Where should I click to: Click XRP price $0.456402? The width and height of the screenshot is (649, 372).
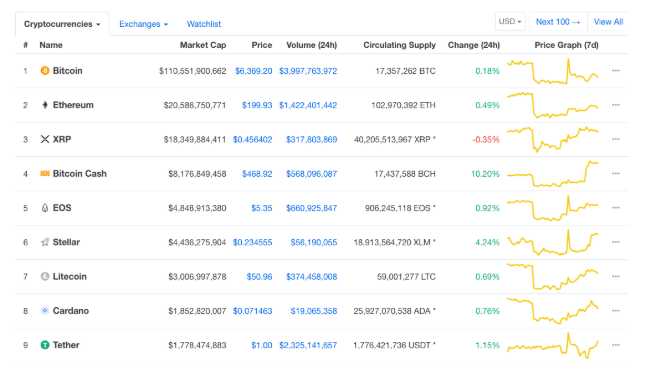(252, 140)
